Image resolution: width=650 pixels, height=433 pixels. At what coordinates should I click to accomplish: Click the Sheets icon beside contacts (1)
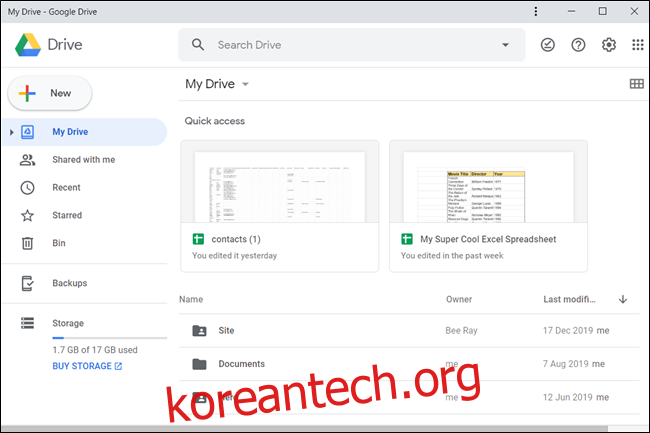198,239
